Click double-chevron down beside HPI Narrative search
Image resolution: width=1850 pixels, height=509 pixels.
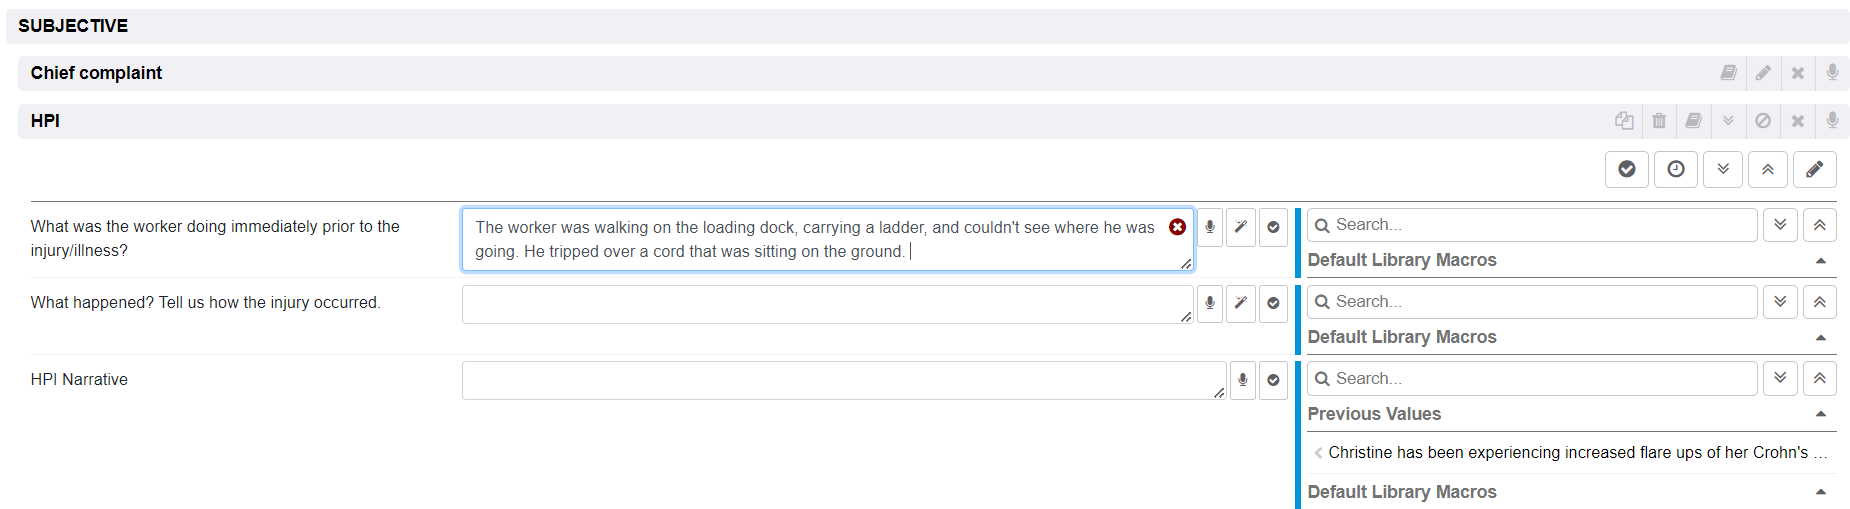coord(1780,378)
